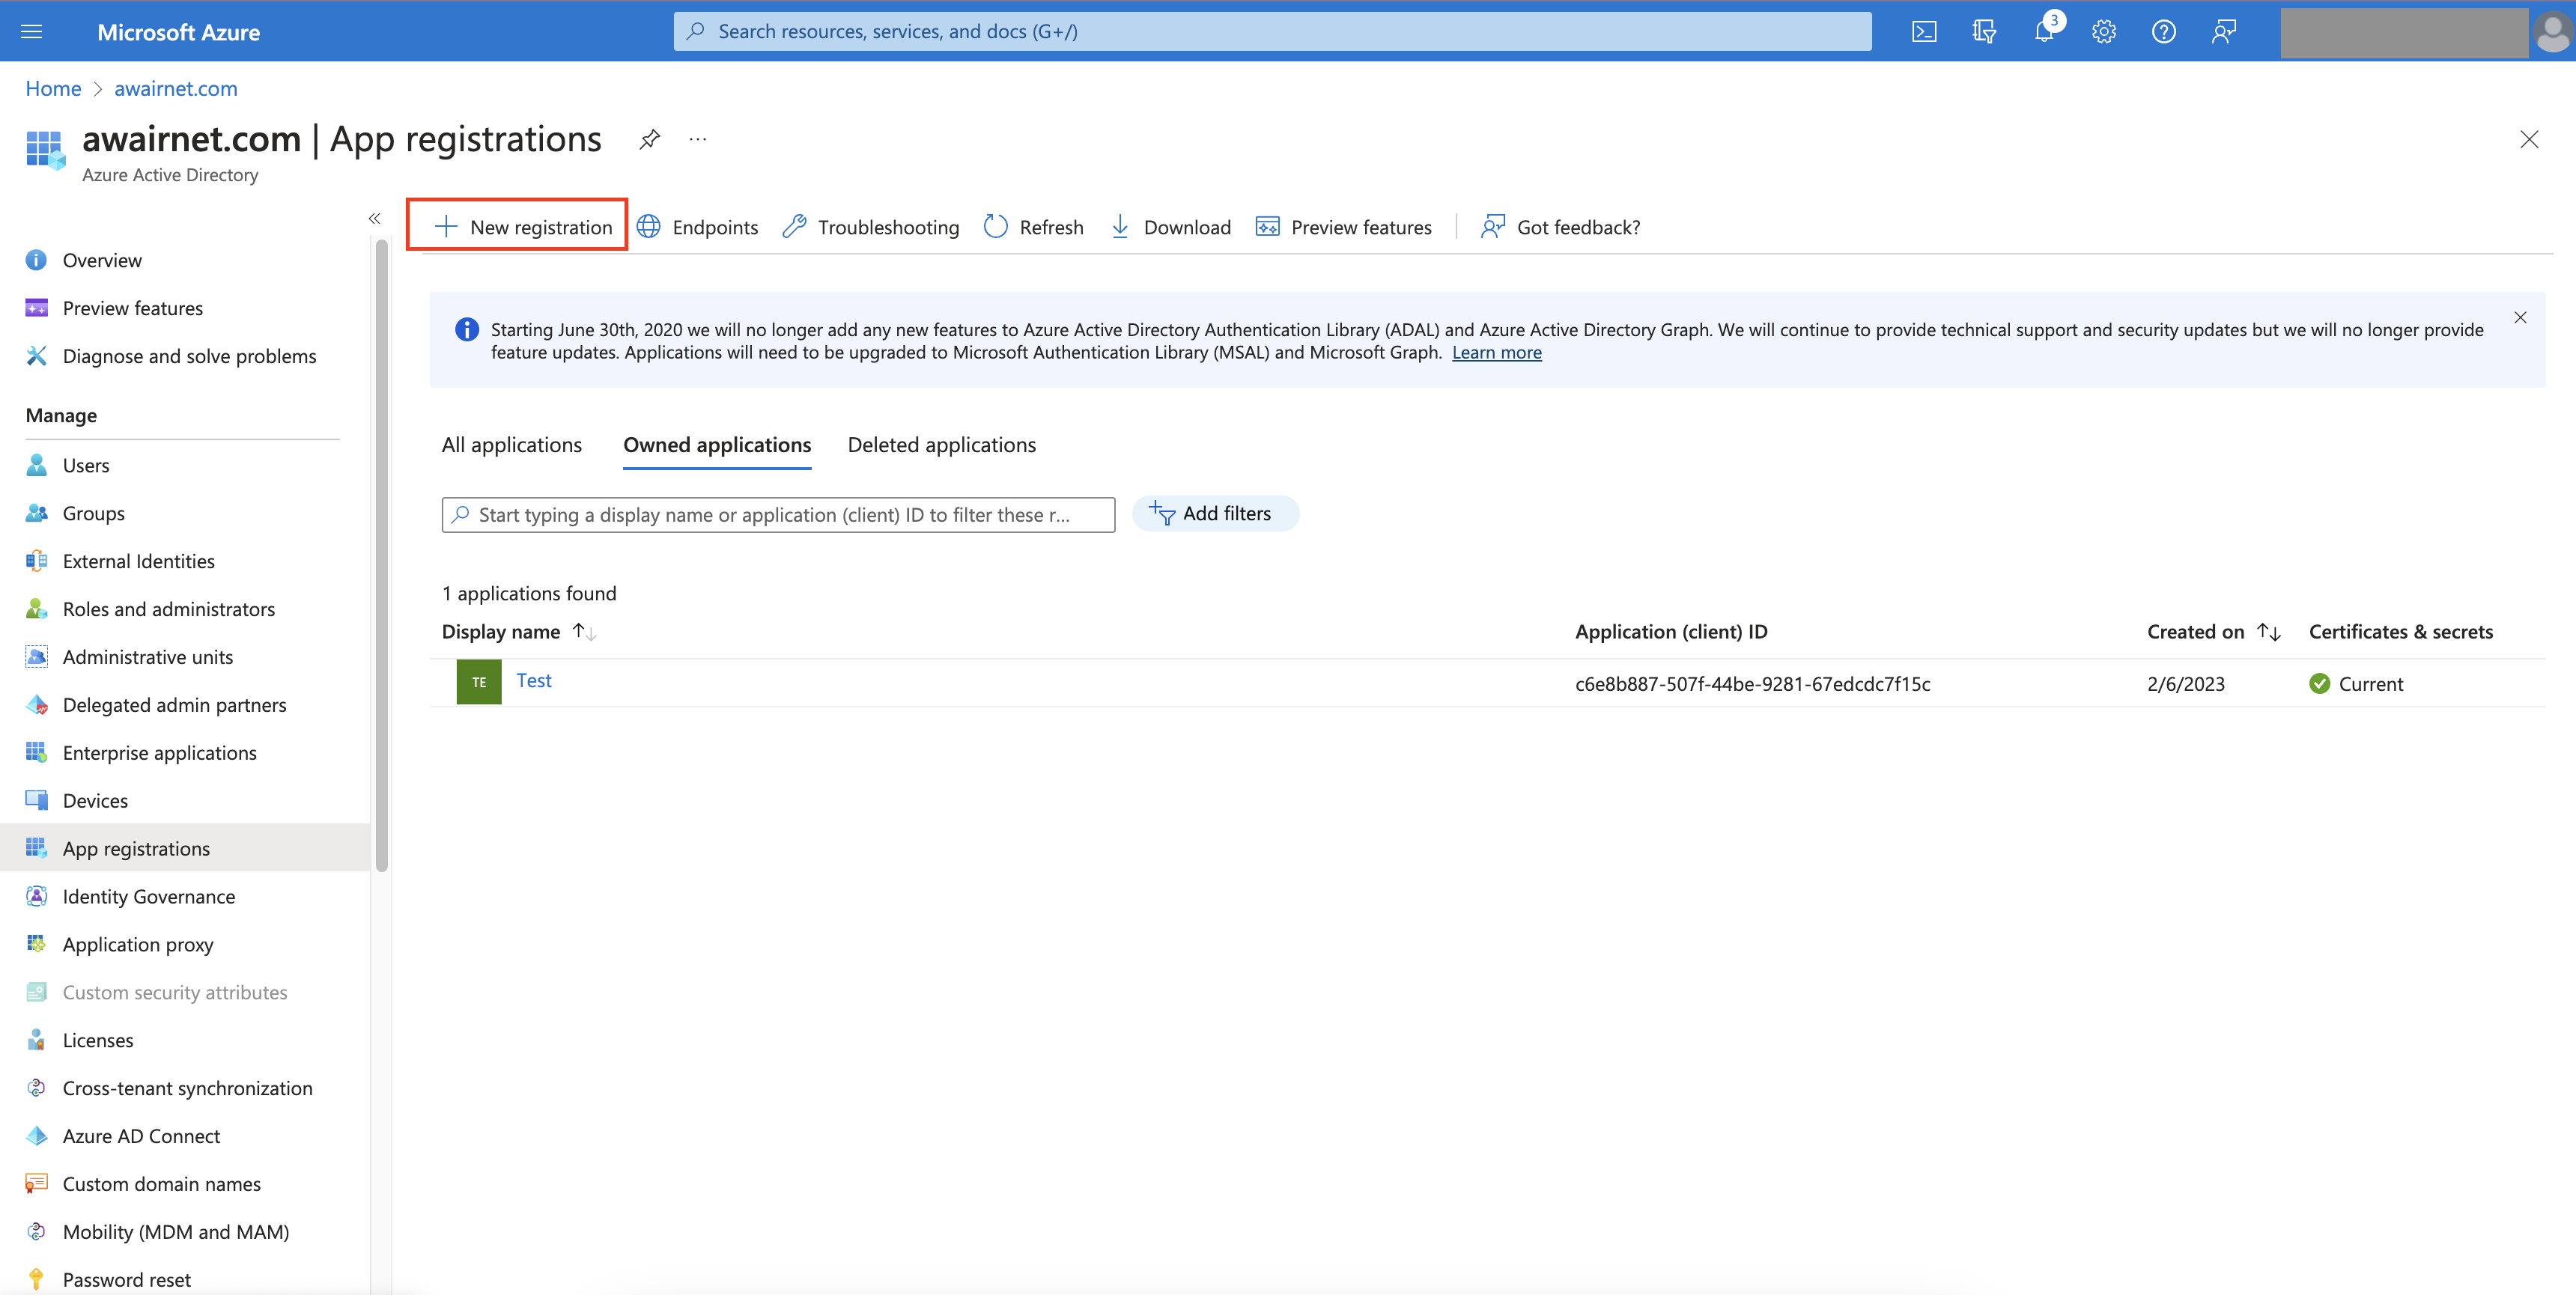This screenshot has width=2576, height=1295.
Task: Open the notifications bell
Action: pyautogui.click(x=2044, y=32)
